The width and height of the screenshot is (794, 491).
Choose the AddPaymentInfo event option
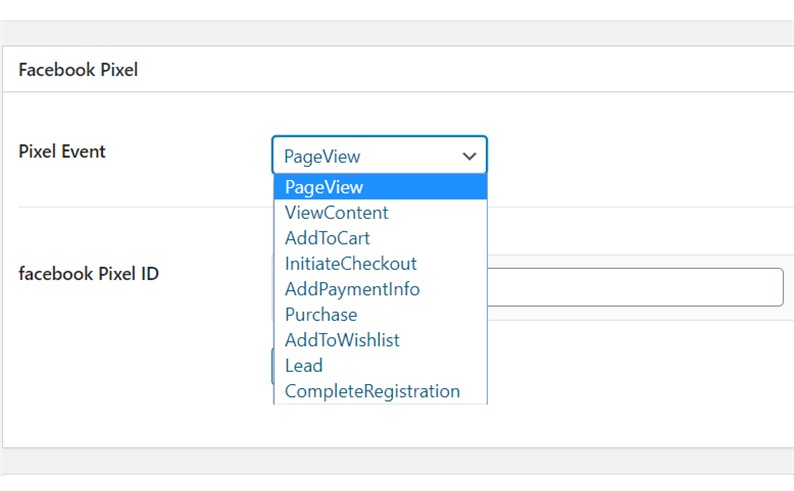pos(352,289)
